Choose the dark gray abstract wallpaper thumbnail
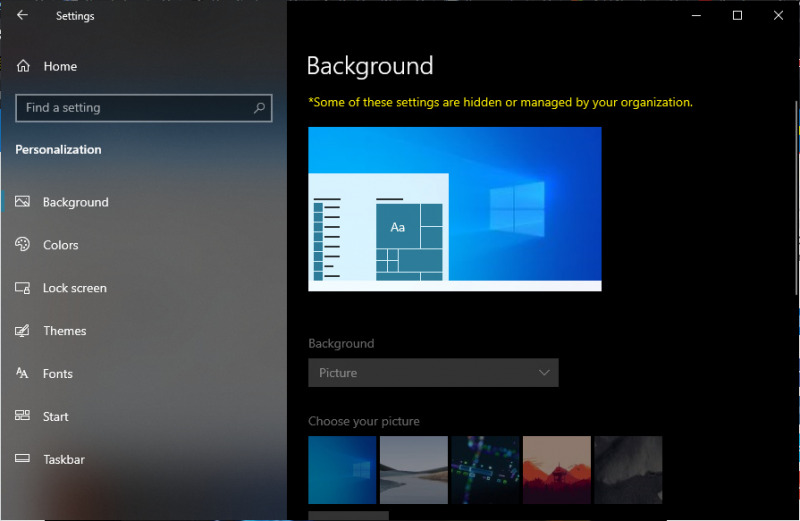 click(x=628, y=469)
